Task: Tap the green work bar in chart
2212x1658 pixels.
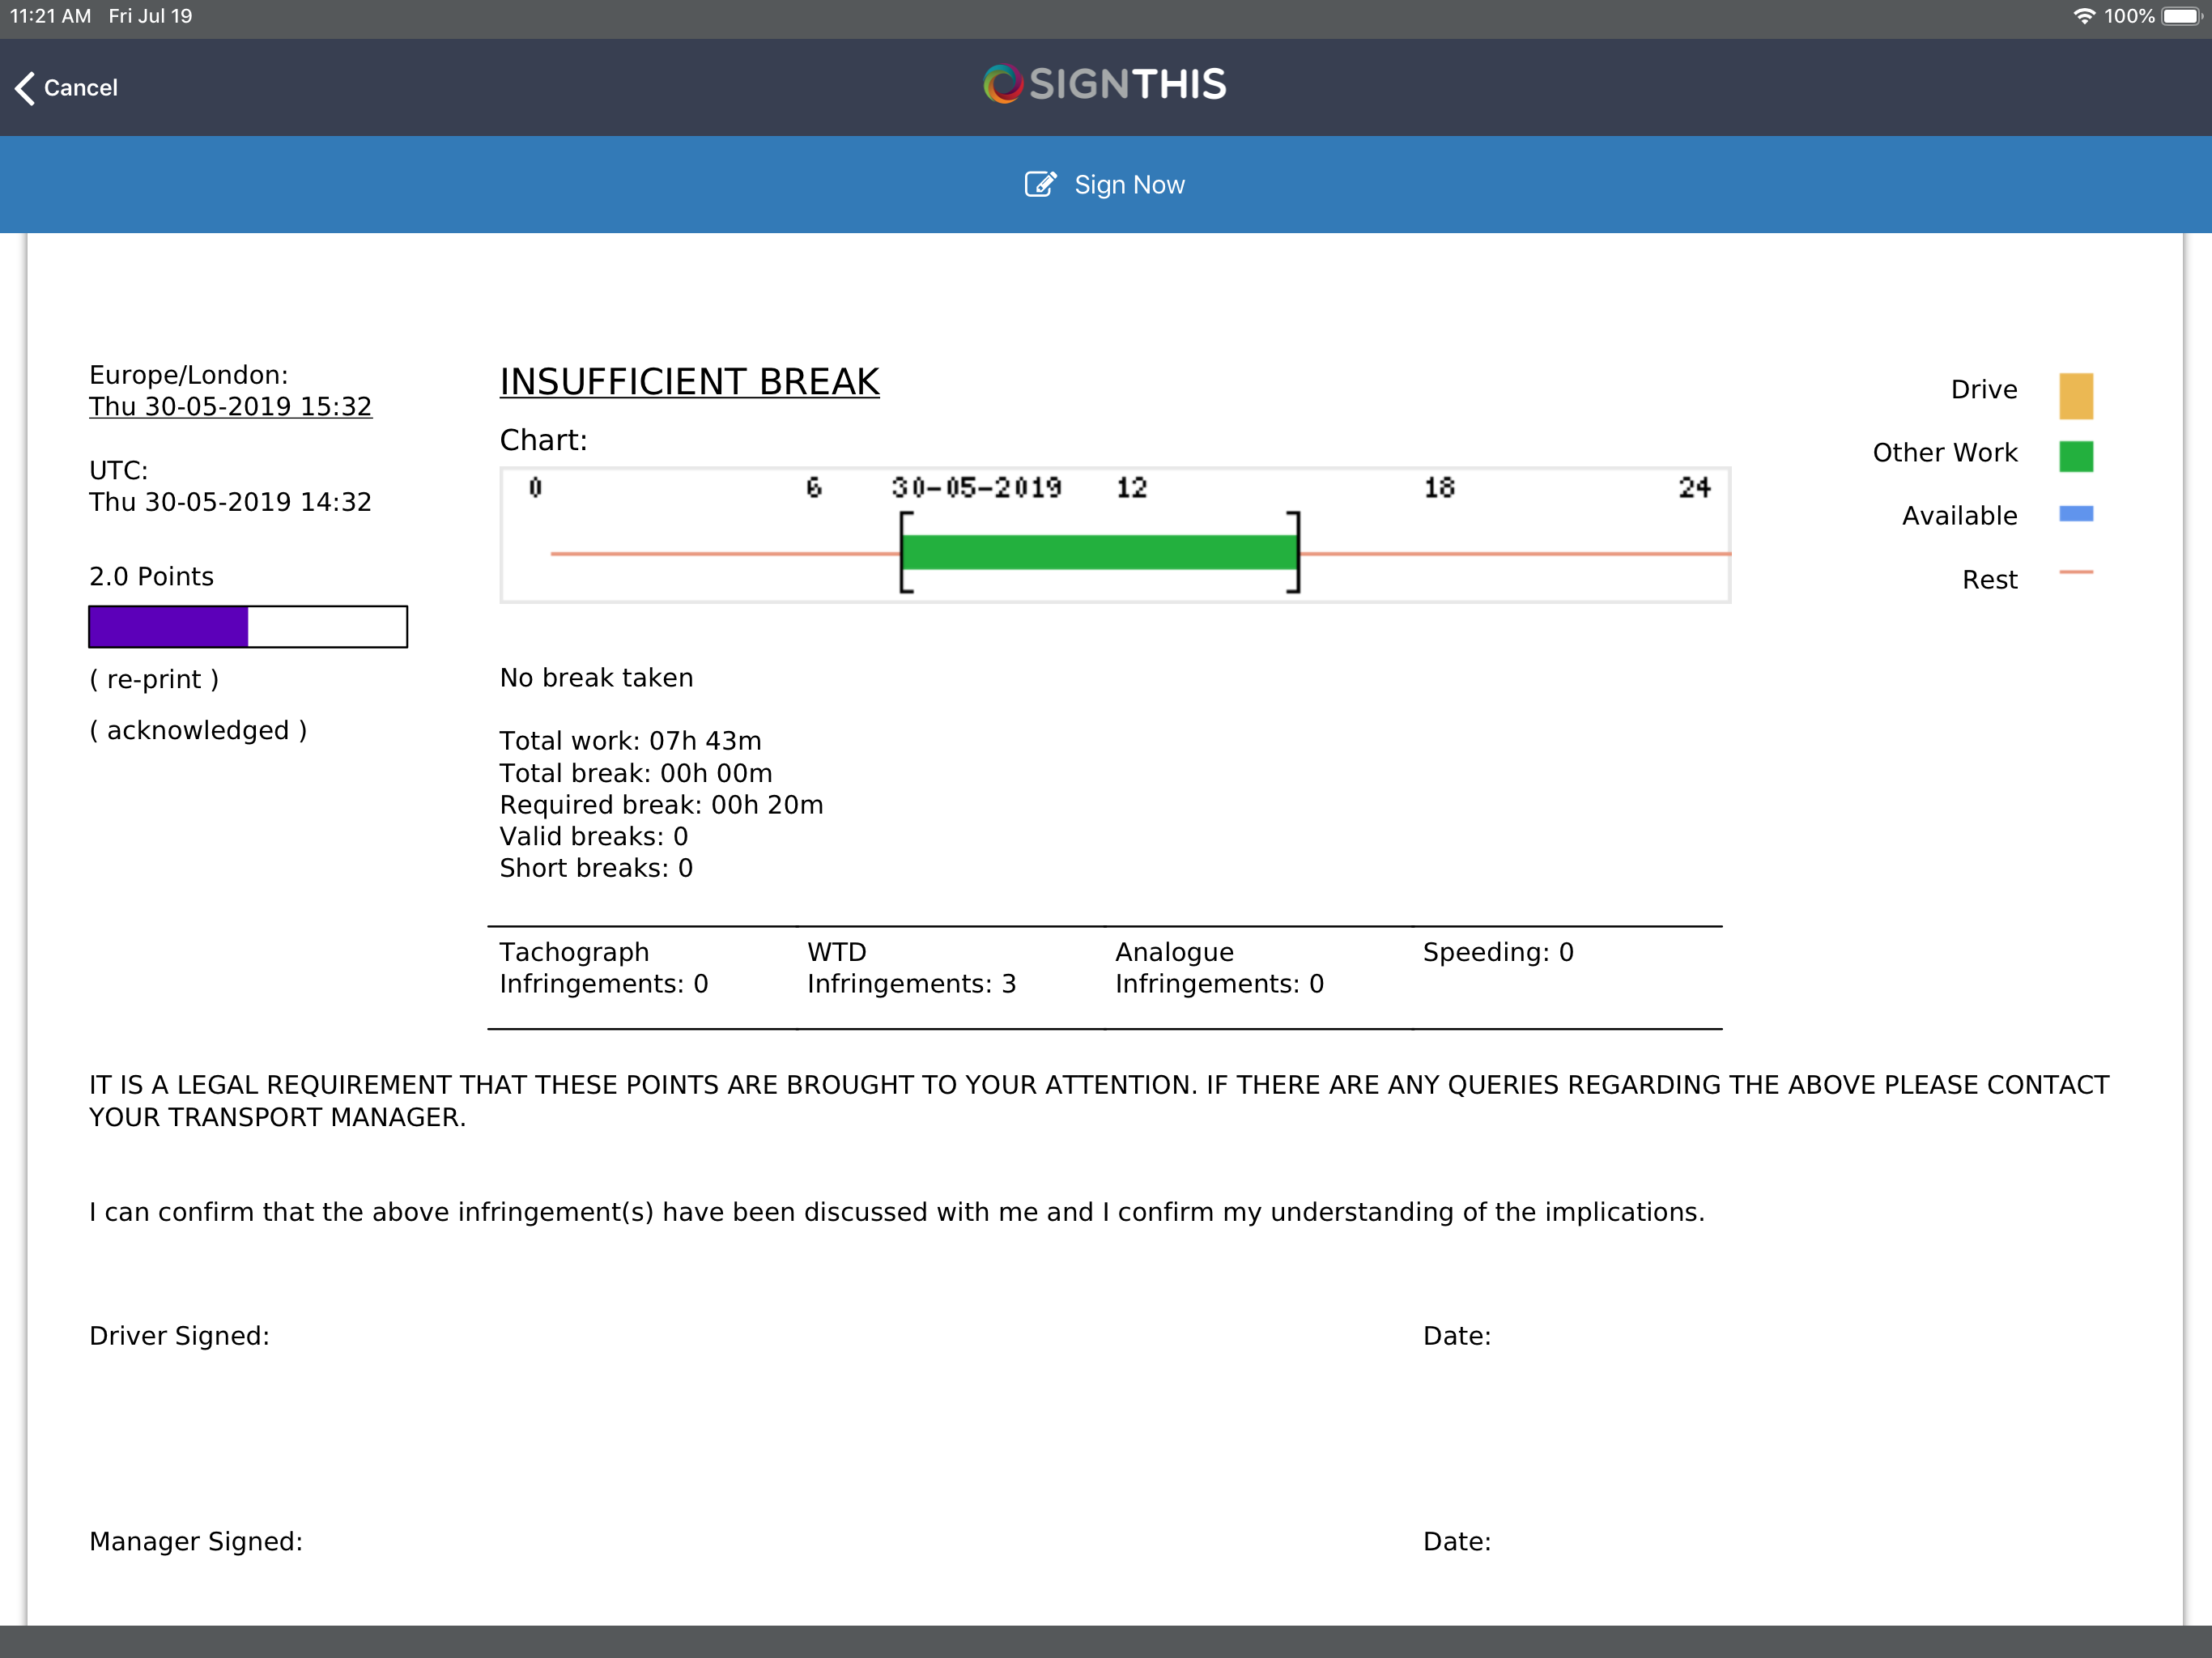Action: 1099,552
